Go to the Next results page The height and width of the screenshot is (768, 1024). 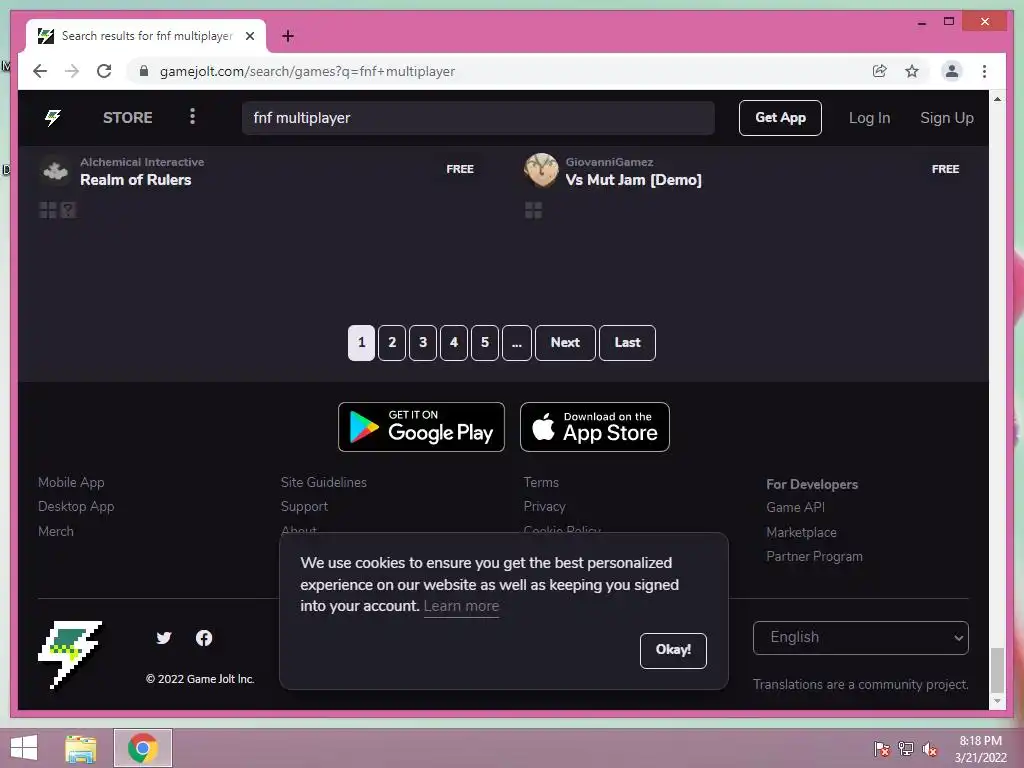(x=565, y=343)
